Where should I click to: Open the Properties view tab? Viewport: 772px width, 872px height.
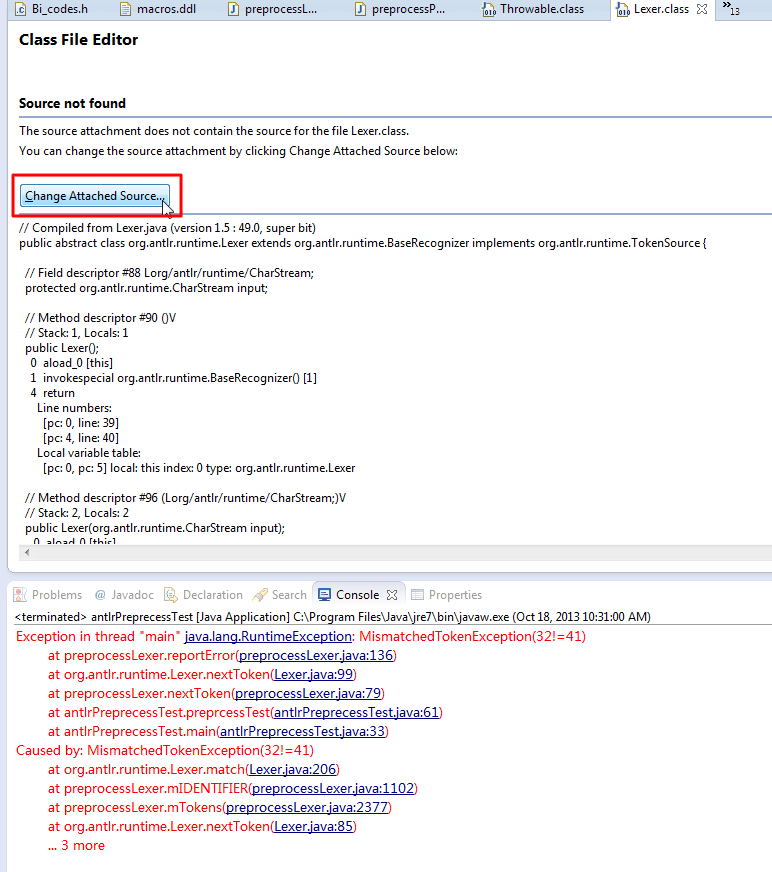[447, 594]
